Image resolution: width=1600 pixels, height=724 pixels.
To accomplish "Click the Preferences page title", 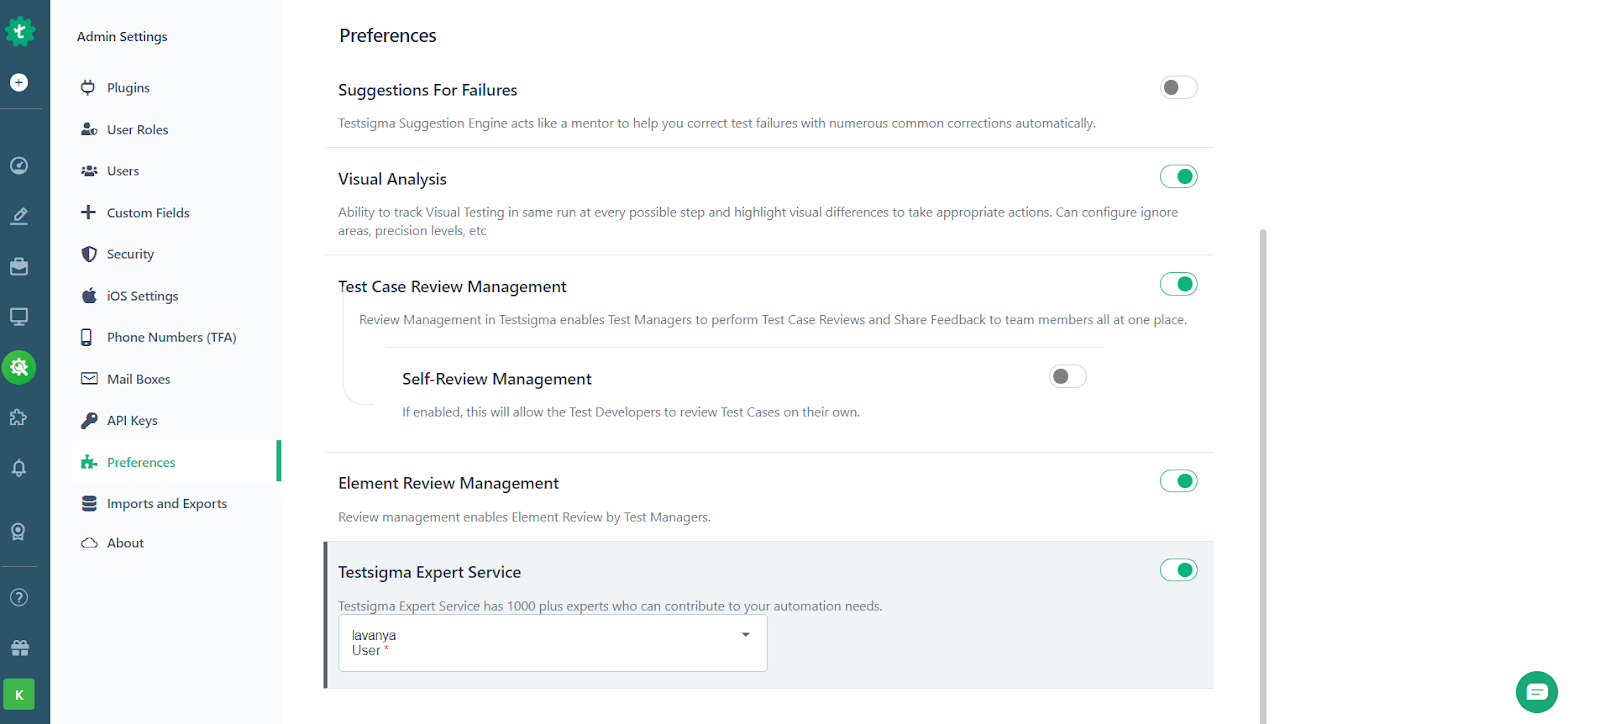I will [x=388, y=36].
